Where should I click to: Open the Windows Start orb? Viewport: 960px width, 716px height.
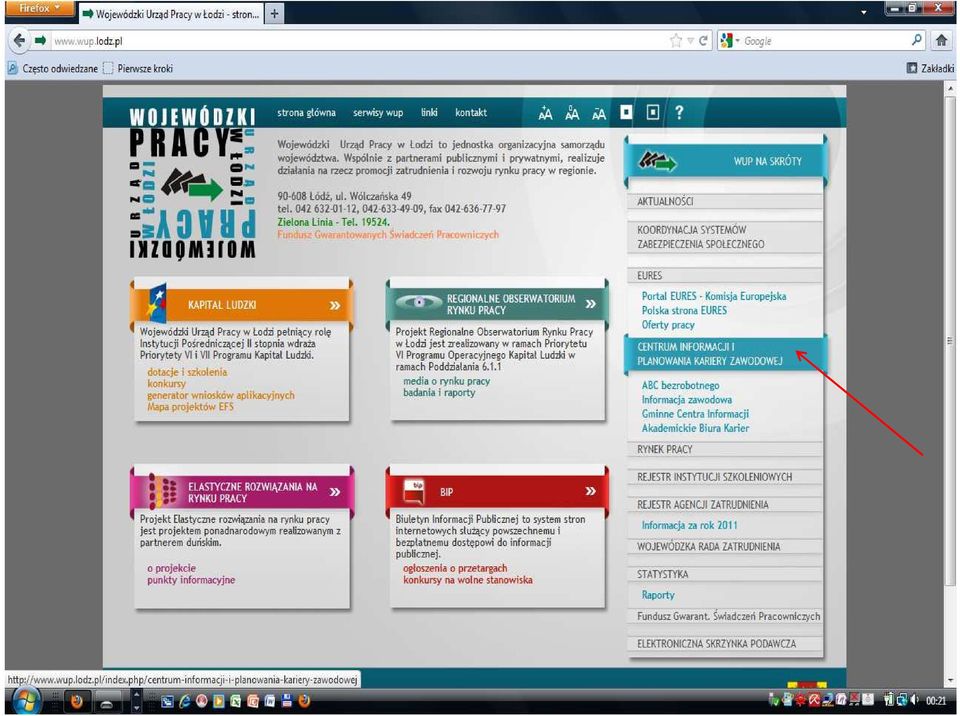pyautogui.click(x=25, y=701)
